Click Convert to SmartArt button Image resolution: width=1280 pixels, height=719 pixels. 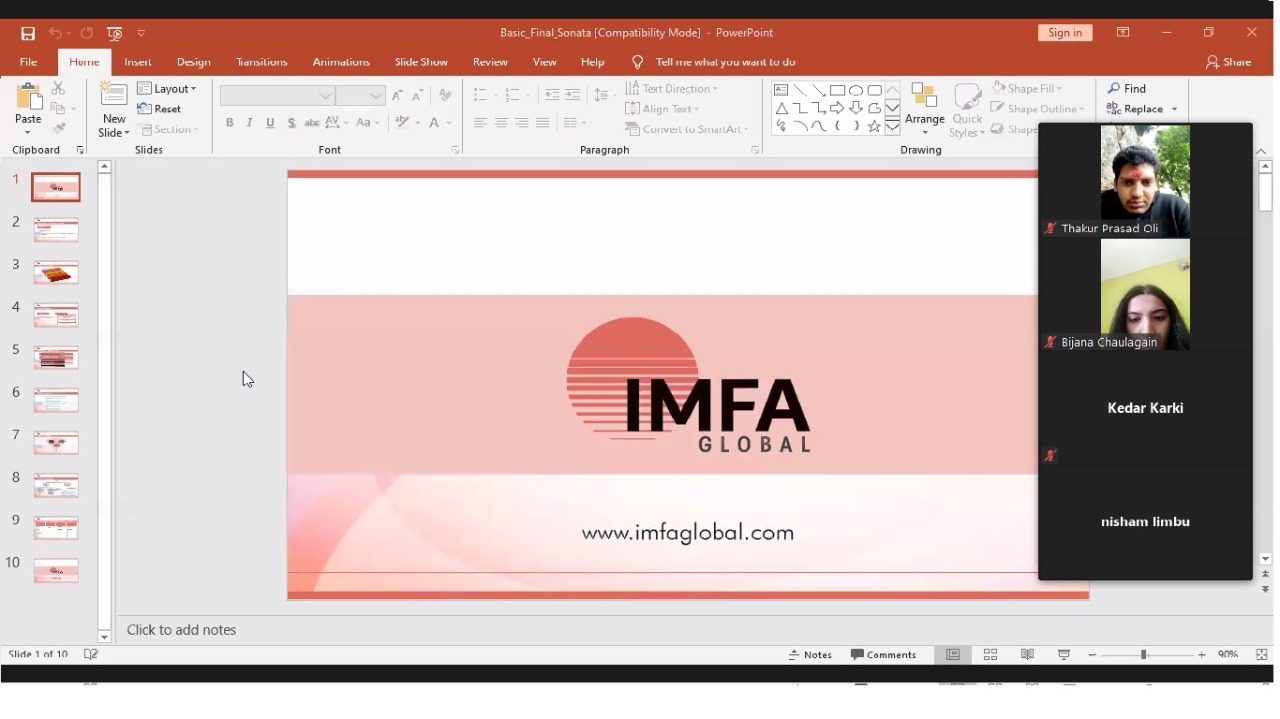pos(687,129)
